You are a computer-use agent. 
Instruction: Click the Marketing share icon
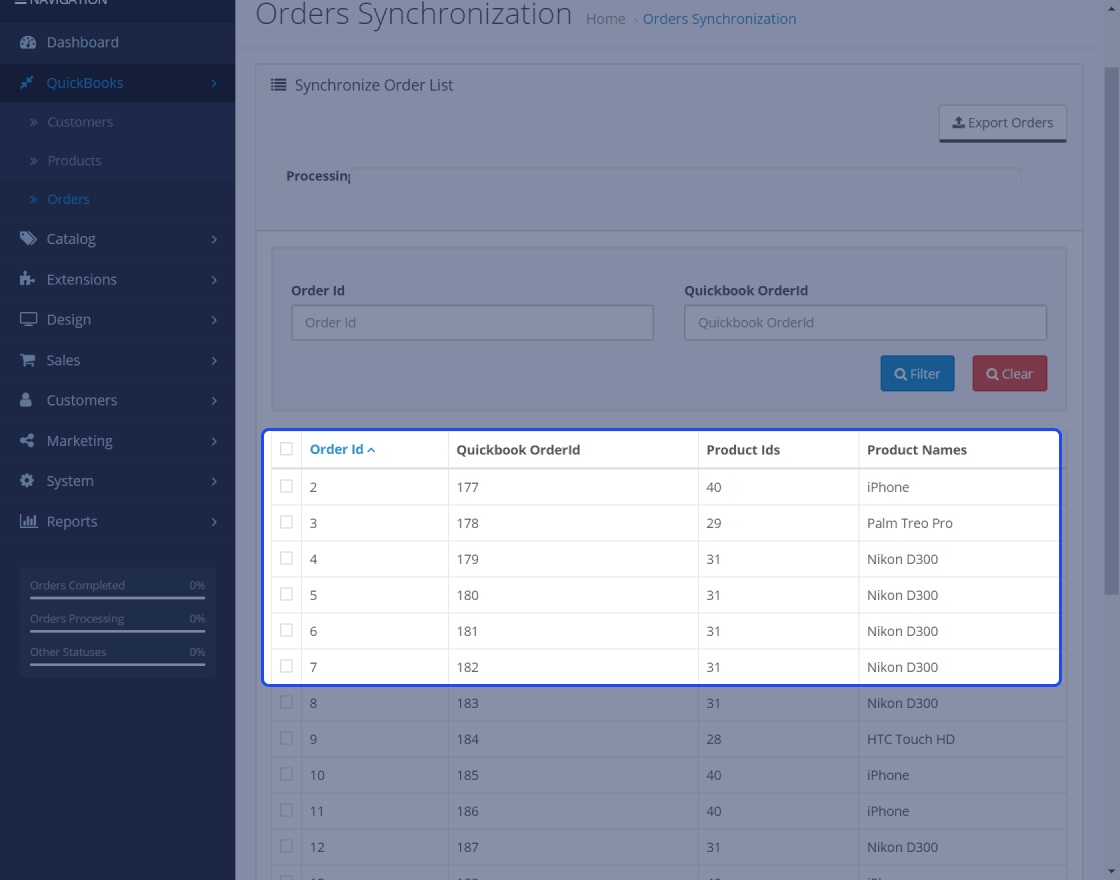click(27, 441)
